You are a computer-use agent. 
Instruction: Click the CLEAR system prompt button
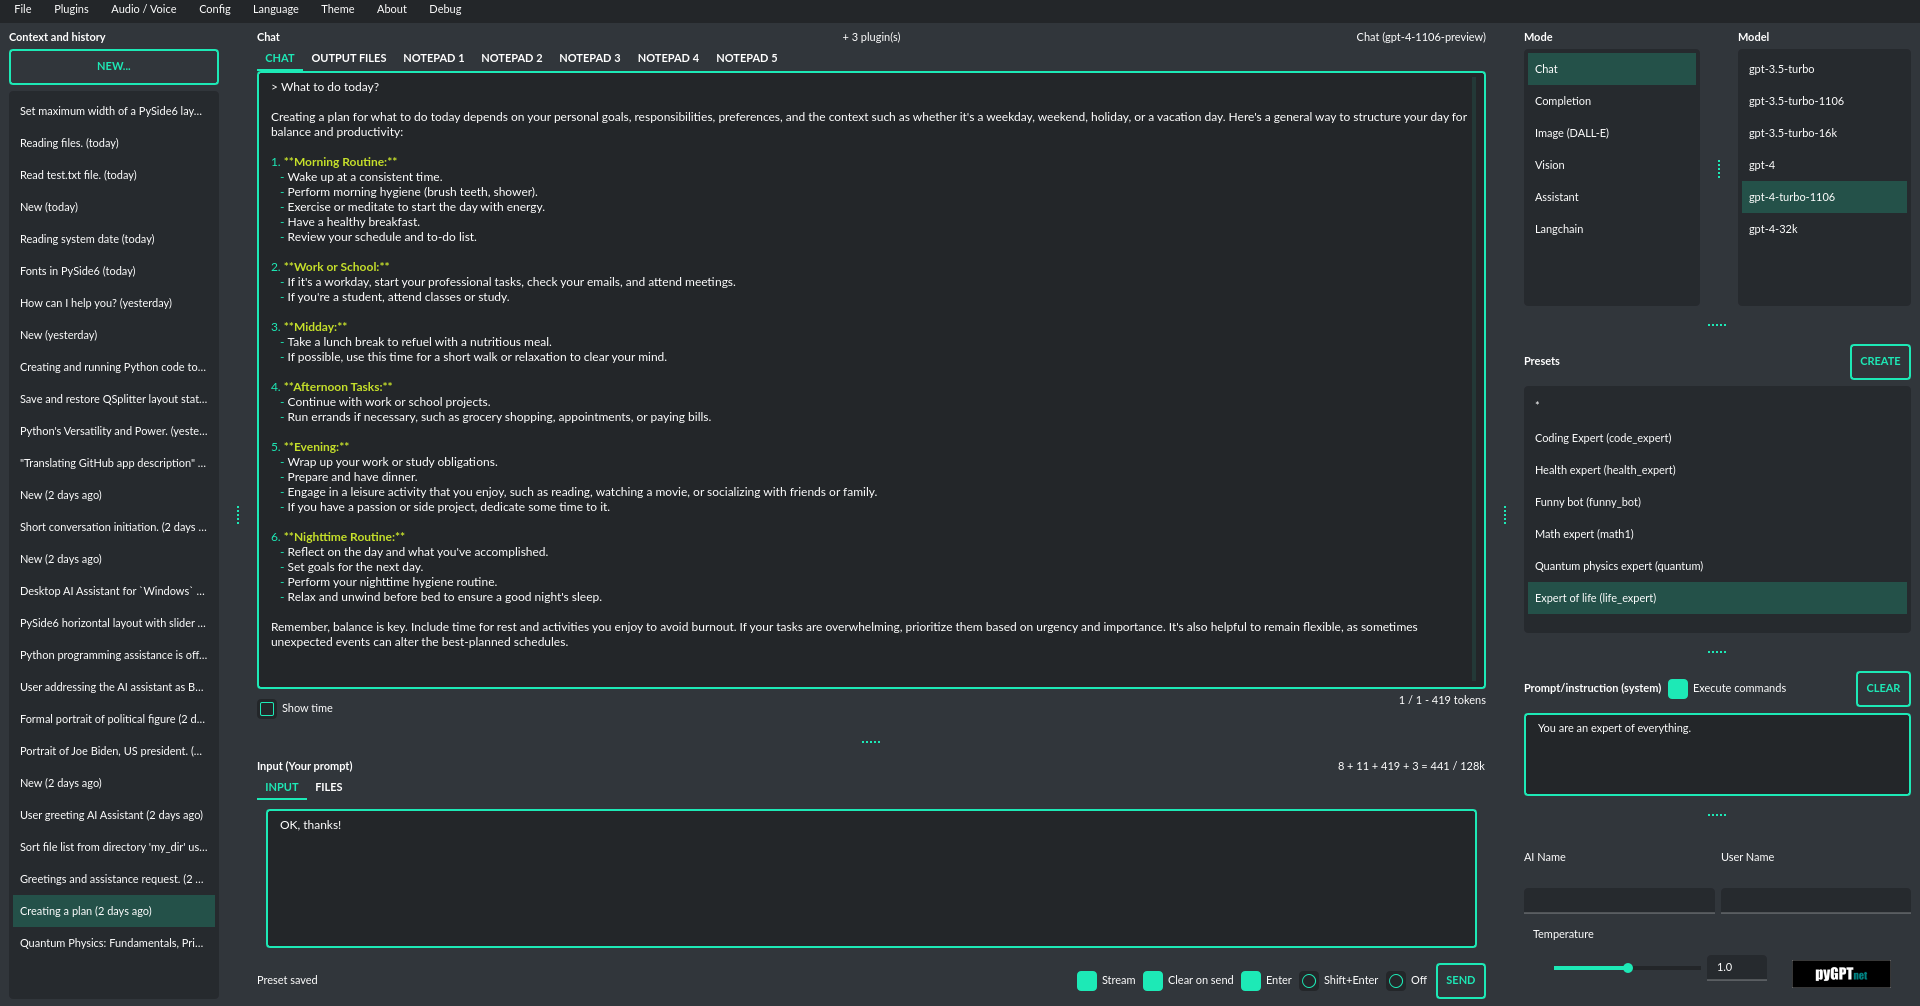pos(1882,689)
